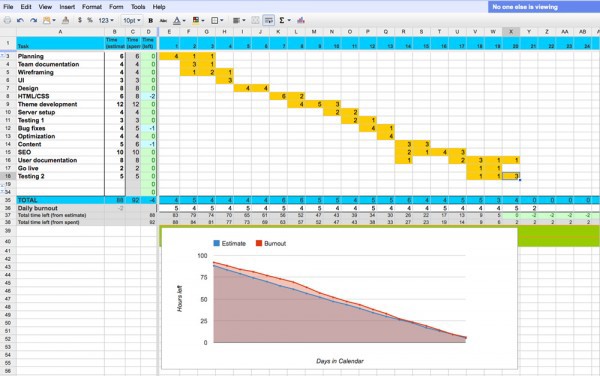
Task: Open the 10pt font size dropdown
Action: point(131,20)
